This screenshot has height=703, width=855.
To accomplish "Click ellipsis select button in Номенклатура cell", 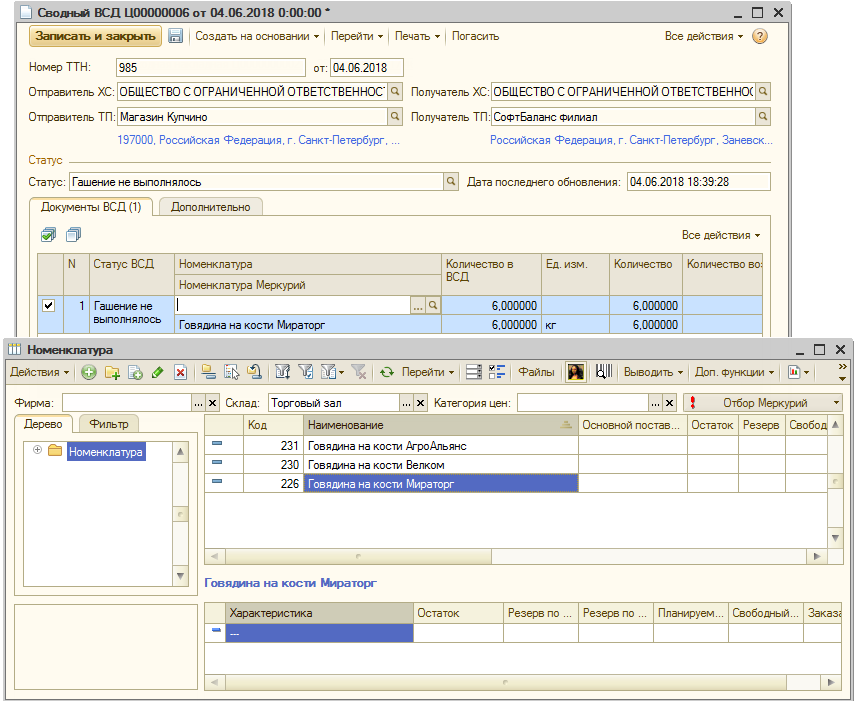I will pyautogui.click(x=418, y=305).
